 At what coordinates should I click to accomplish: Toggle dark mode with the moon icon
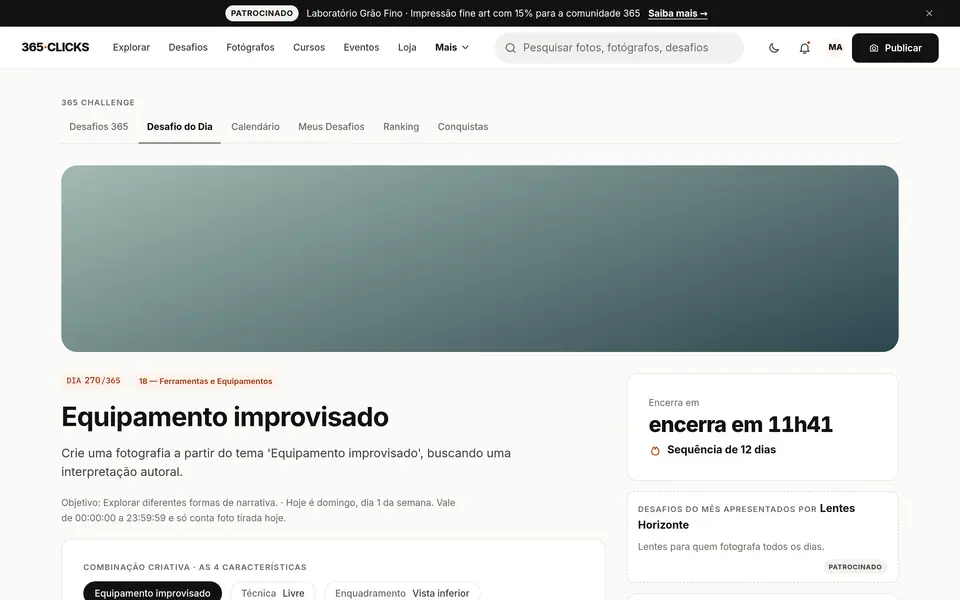(x=774, y=48)
